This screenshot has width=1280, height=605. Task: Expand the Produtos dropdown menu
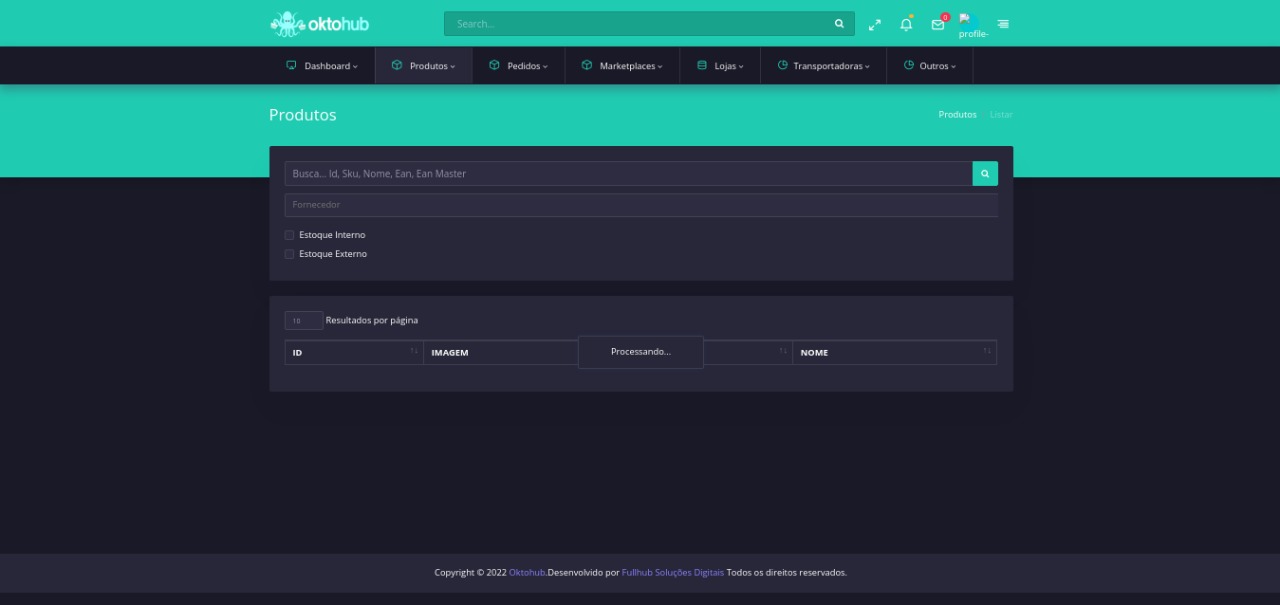424,66
